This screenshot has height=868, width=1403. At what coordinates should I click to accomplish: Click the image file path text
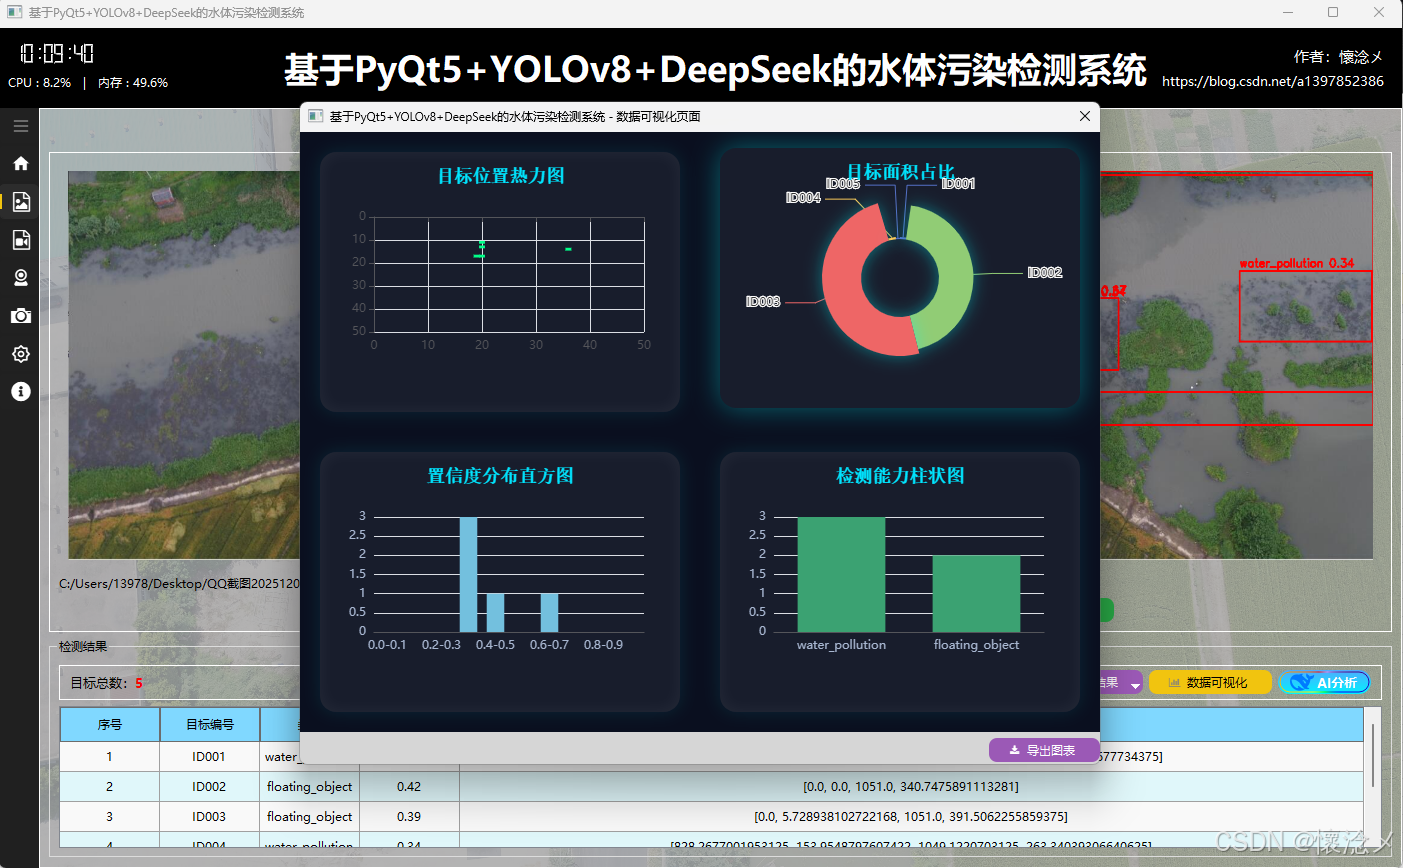pyautogui.click(x=179, y=583)
